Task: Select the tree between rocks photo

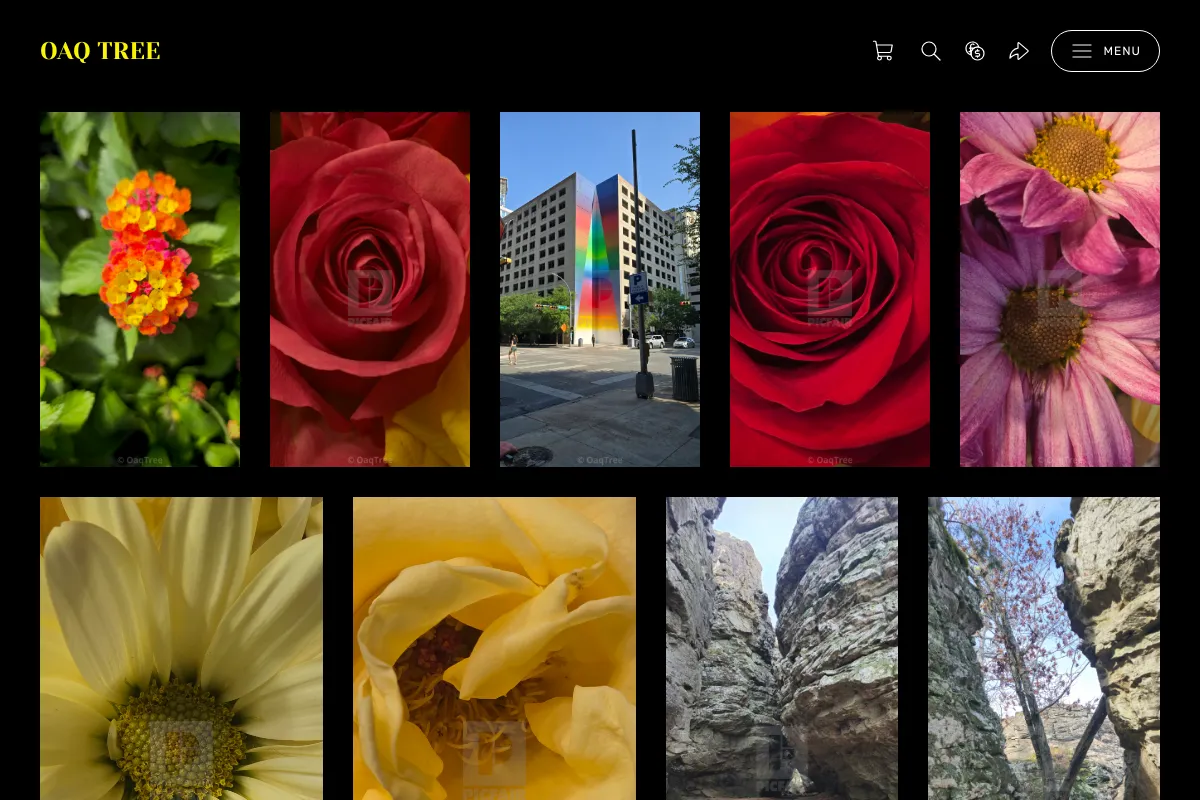Action: (1044, 648)
